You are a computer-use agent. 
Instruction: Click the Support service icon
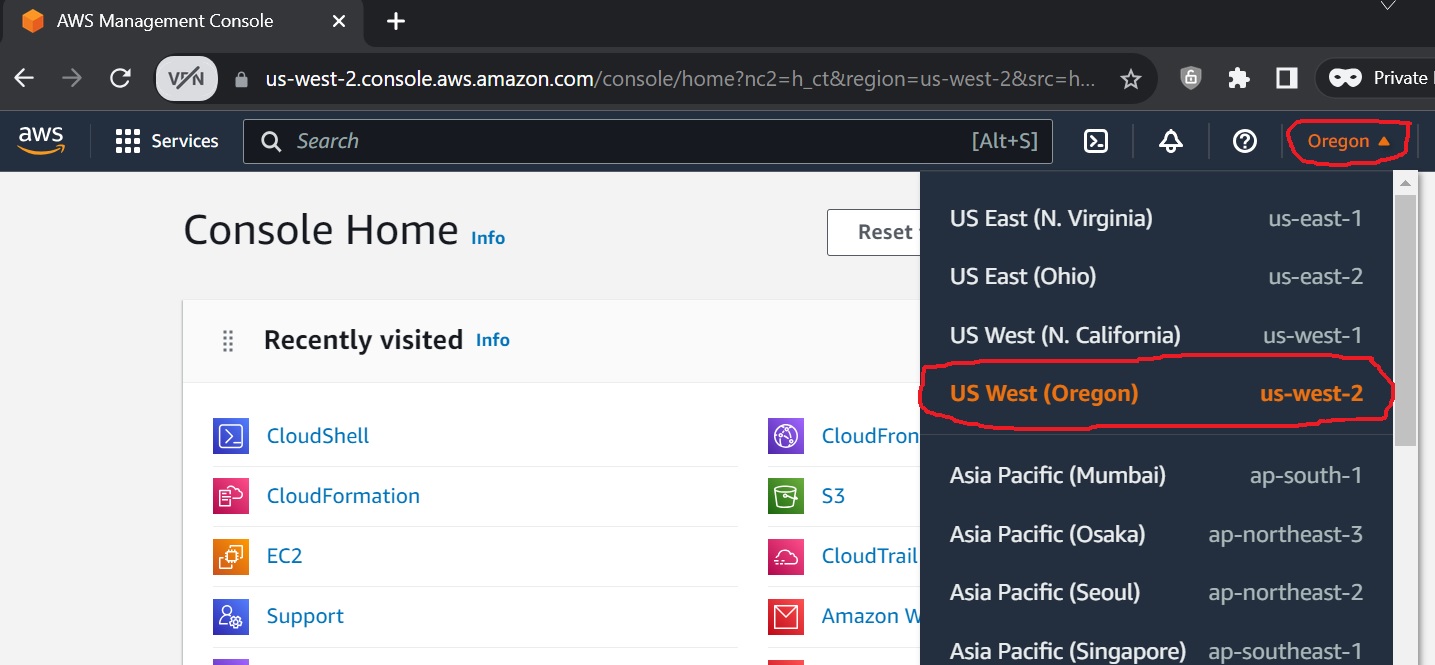[x=231, y=616]
